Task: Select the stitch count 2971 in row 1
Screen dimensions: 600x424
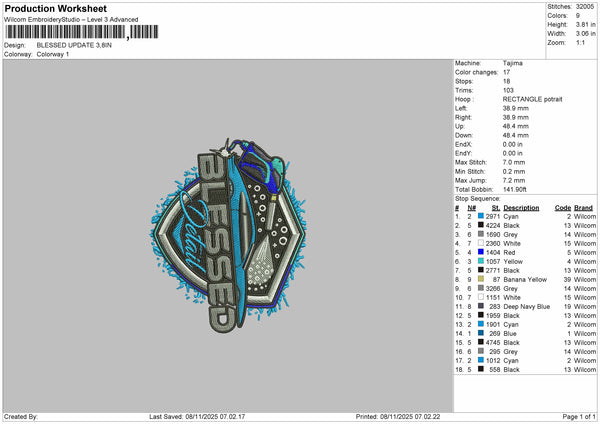Action: coord(493,217)
